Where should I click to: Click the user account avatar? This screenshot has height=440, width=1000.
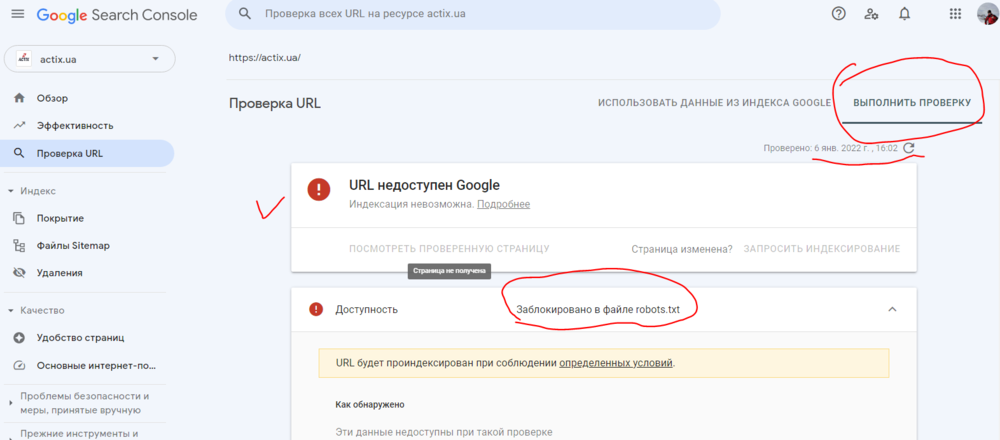[986, 14]
